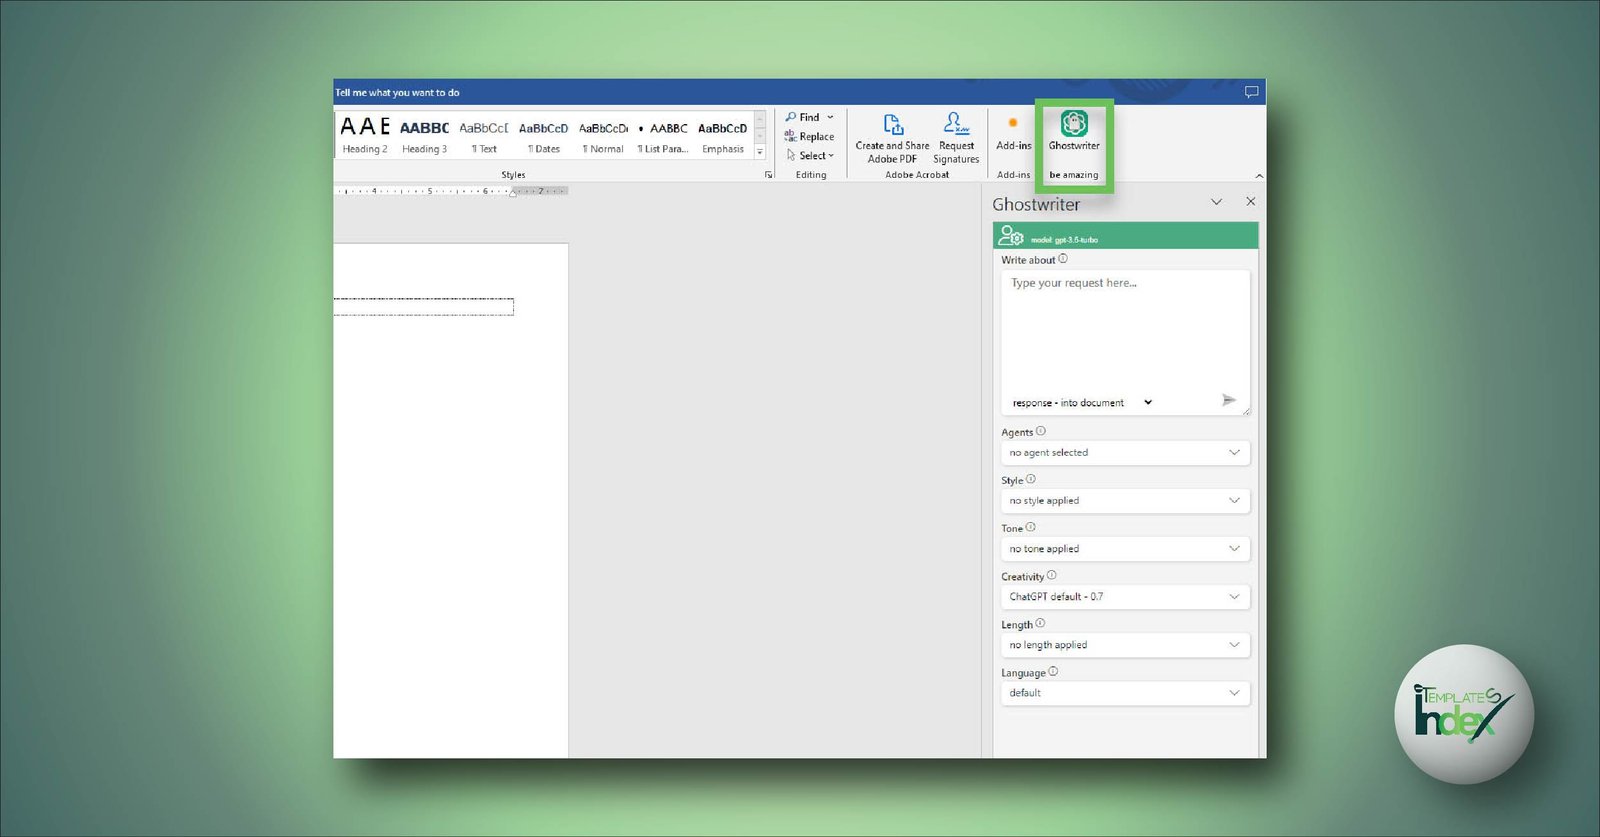The width and height of the screenshot is (1600, 837).
Task: Open the Ghostwriter pane options chevron
Action: click(x=1217, y=201)
